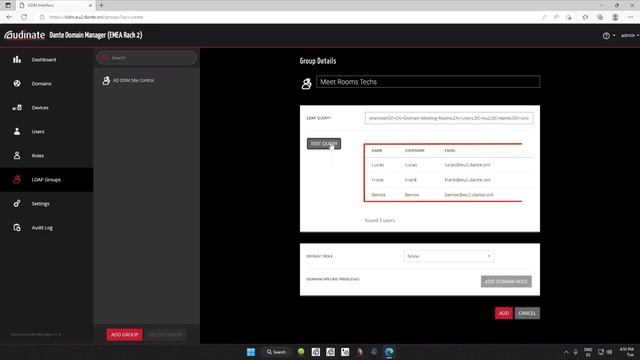Select the Frank email cell in results
Screen dimensions: 640x360
467,180
